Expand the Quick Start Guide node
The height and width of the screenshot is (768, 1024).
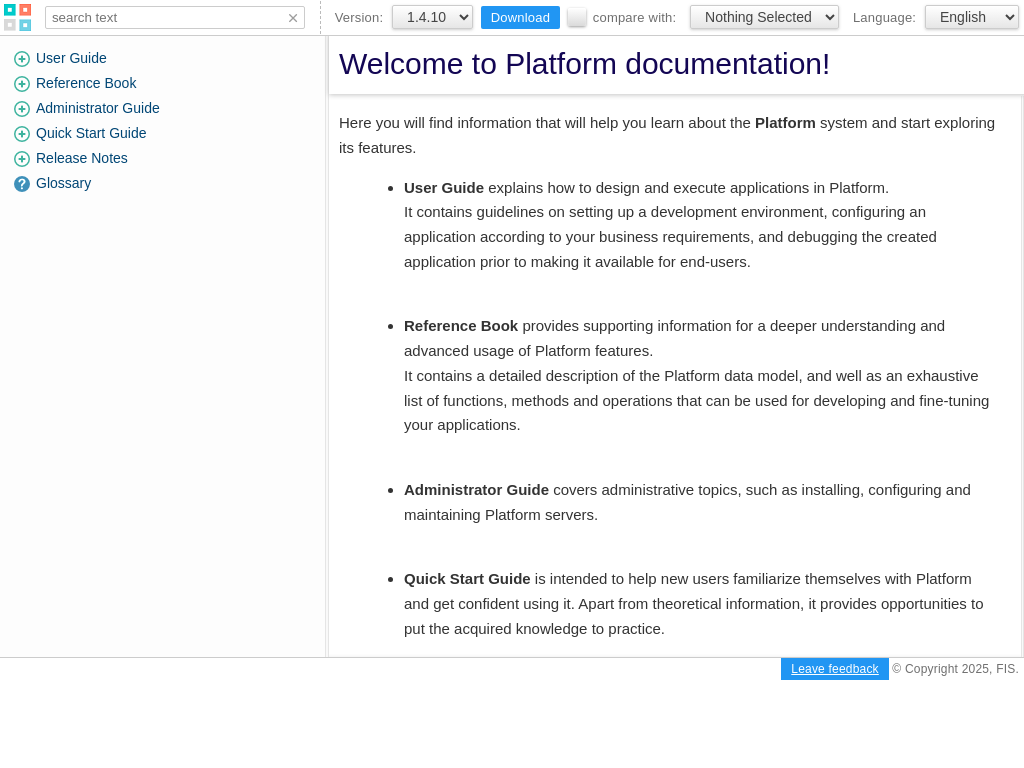[22, 134]
